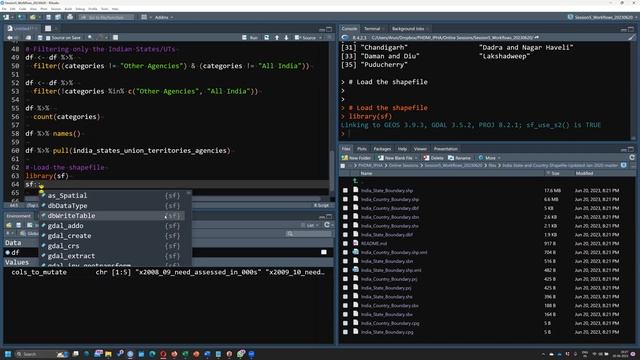Open the Plots tab
The width and height of the screenshot is (640, 360).
[362, 149]
